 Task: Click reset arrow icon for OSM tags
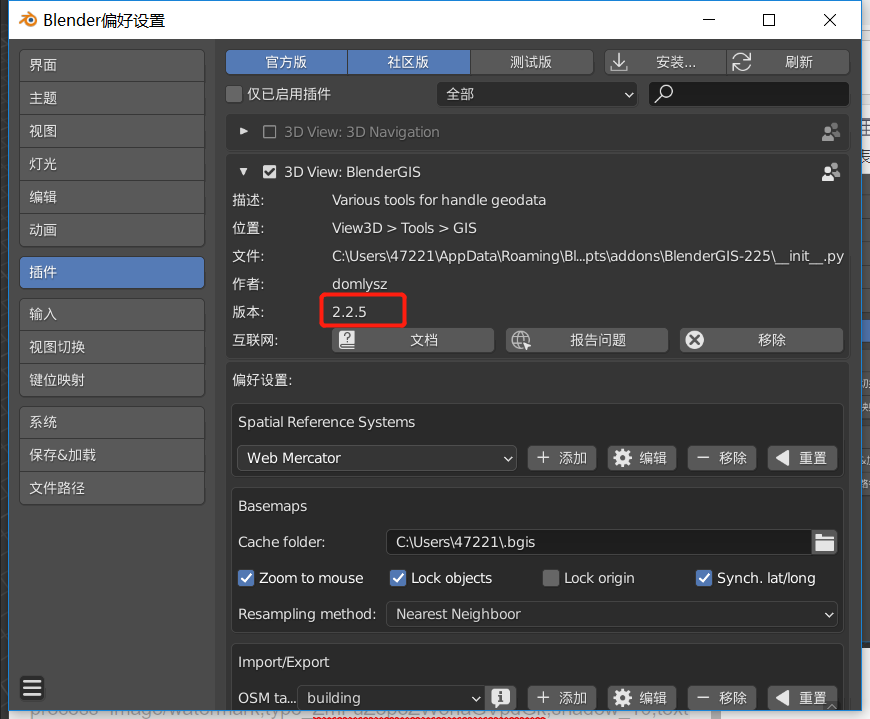click(782, 697)
